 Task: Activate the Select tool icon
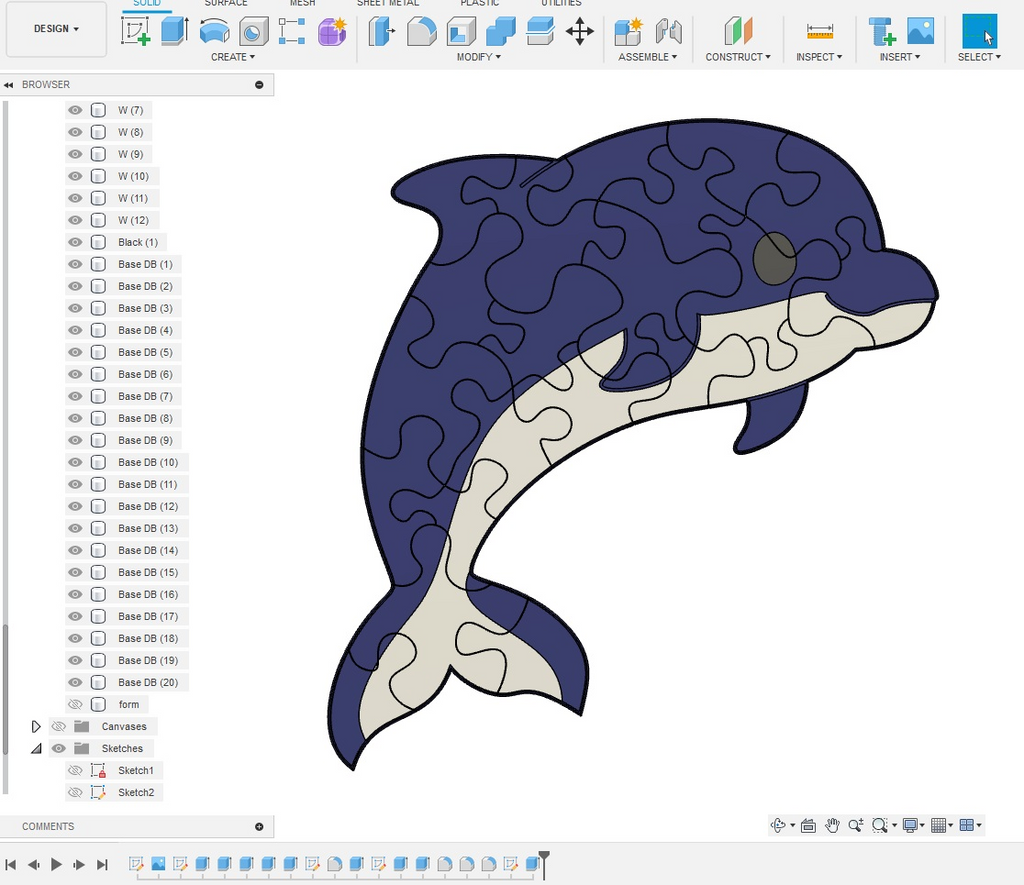pos(979,31)
